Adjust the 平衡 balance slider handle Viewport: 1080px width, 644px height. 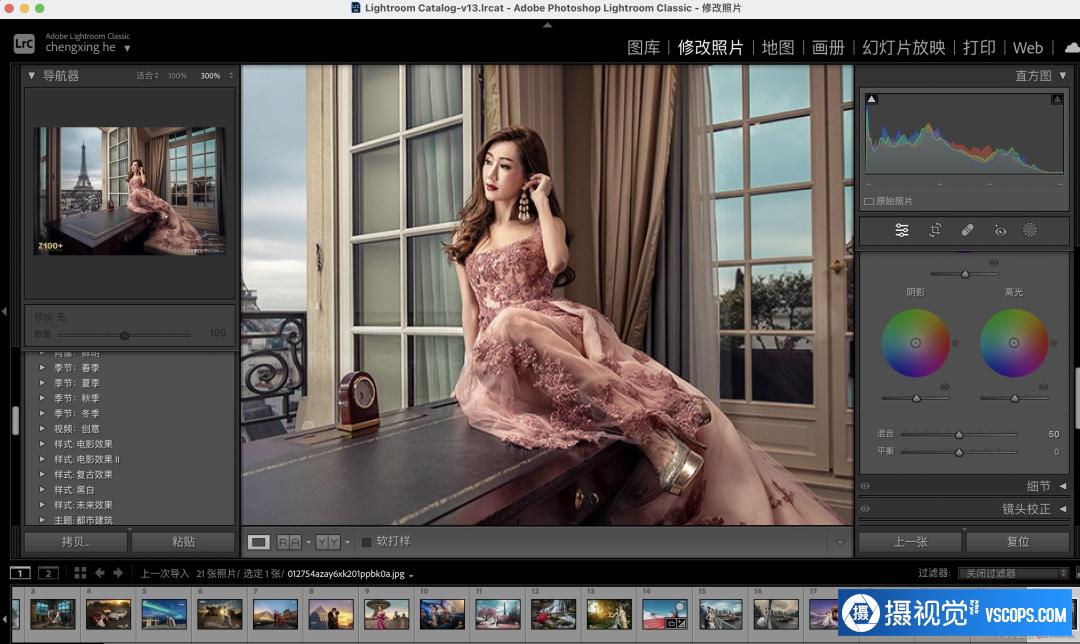959,453
